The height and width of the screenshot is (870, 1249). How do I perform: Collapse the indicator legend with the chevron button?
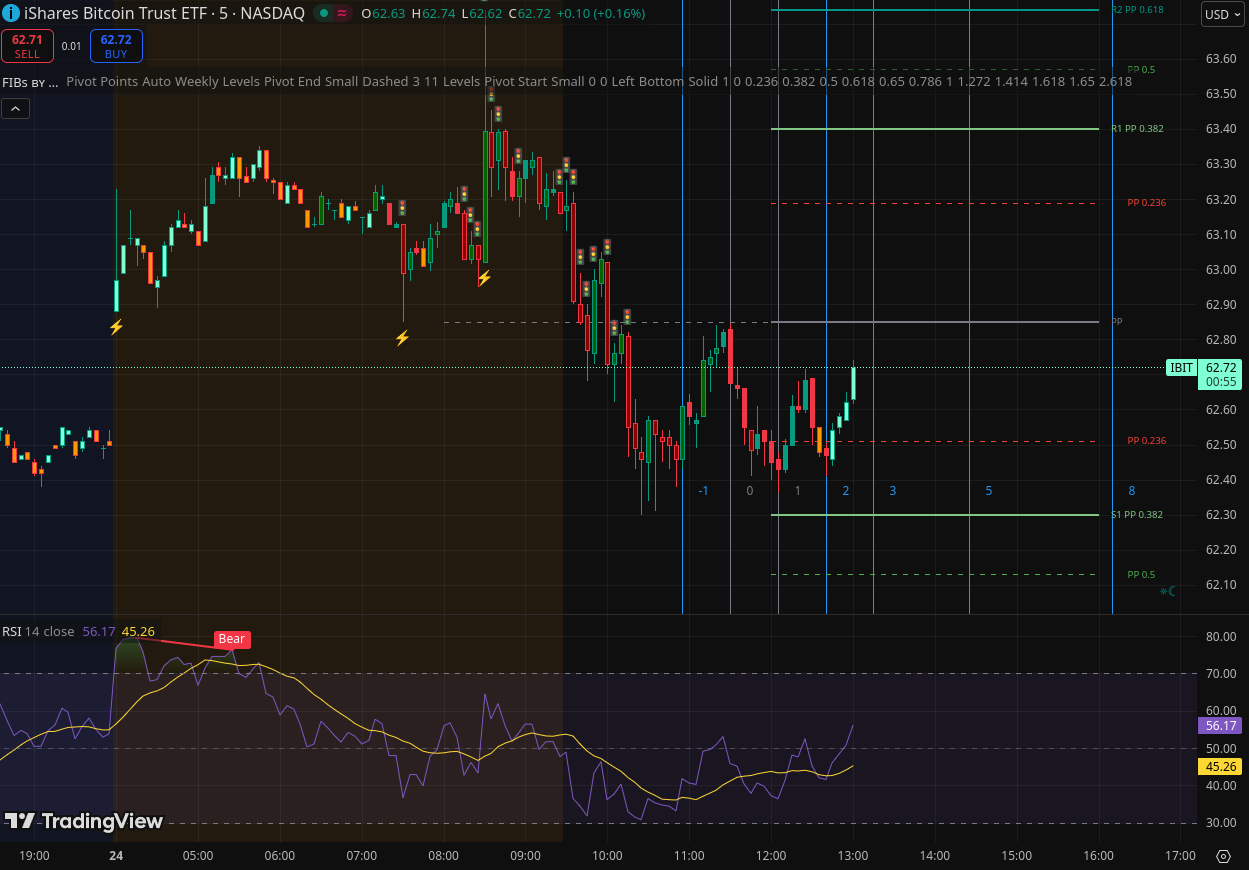(x=15, y=108)
